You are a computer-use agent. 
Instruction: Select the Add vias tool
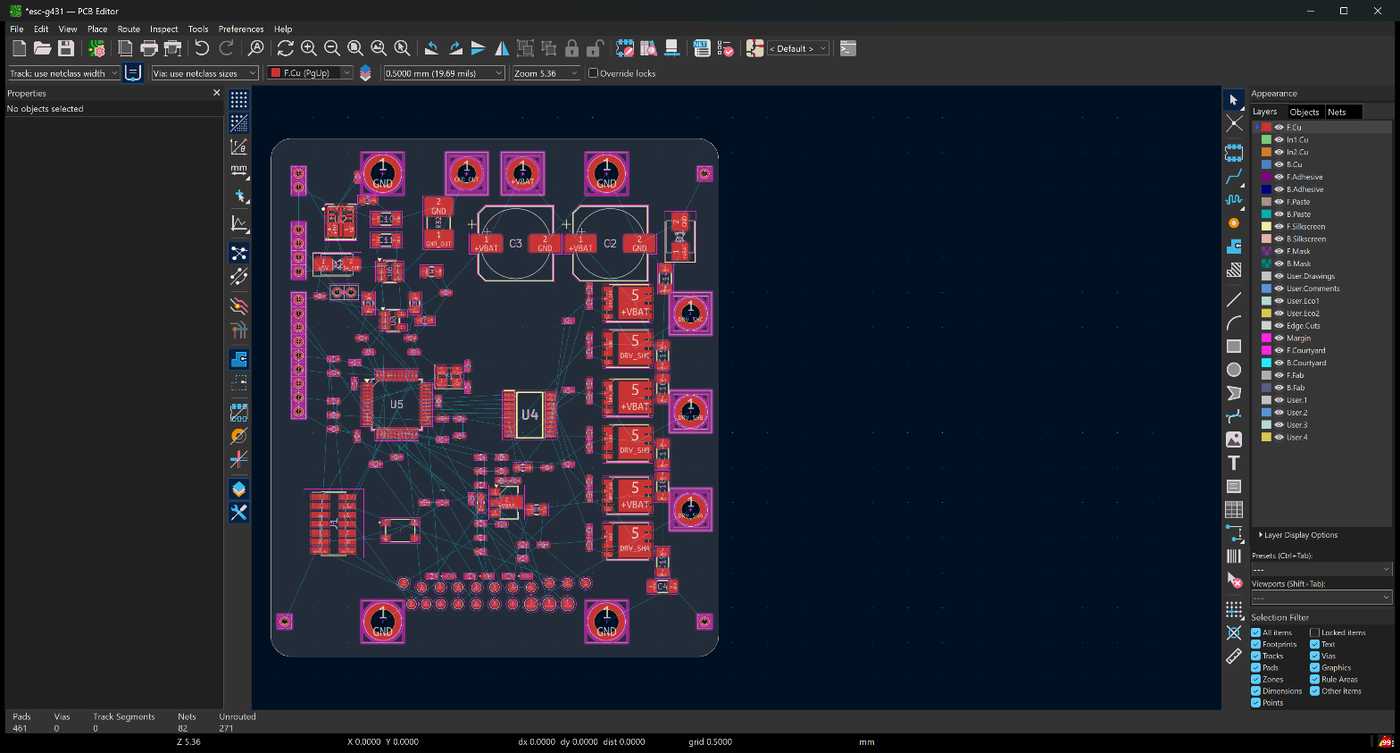click(x=1234, y=223)
